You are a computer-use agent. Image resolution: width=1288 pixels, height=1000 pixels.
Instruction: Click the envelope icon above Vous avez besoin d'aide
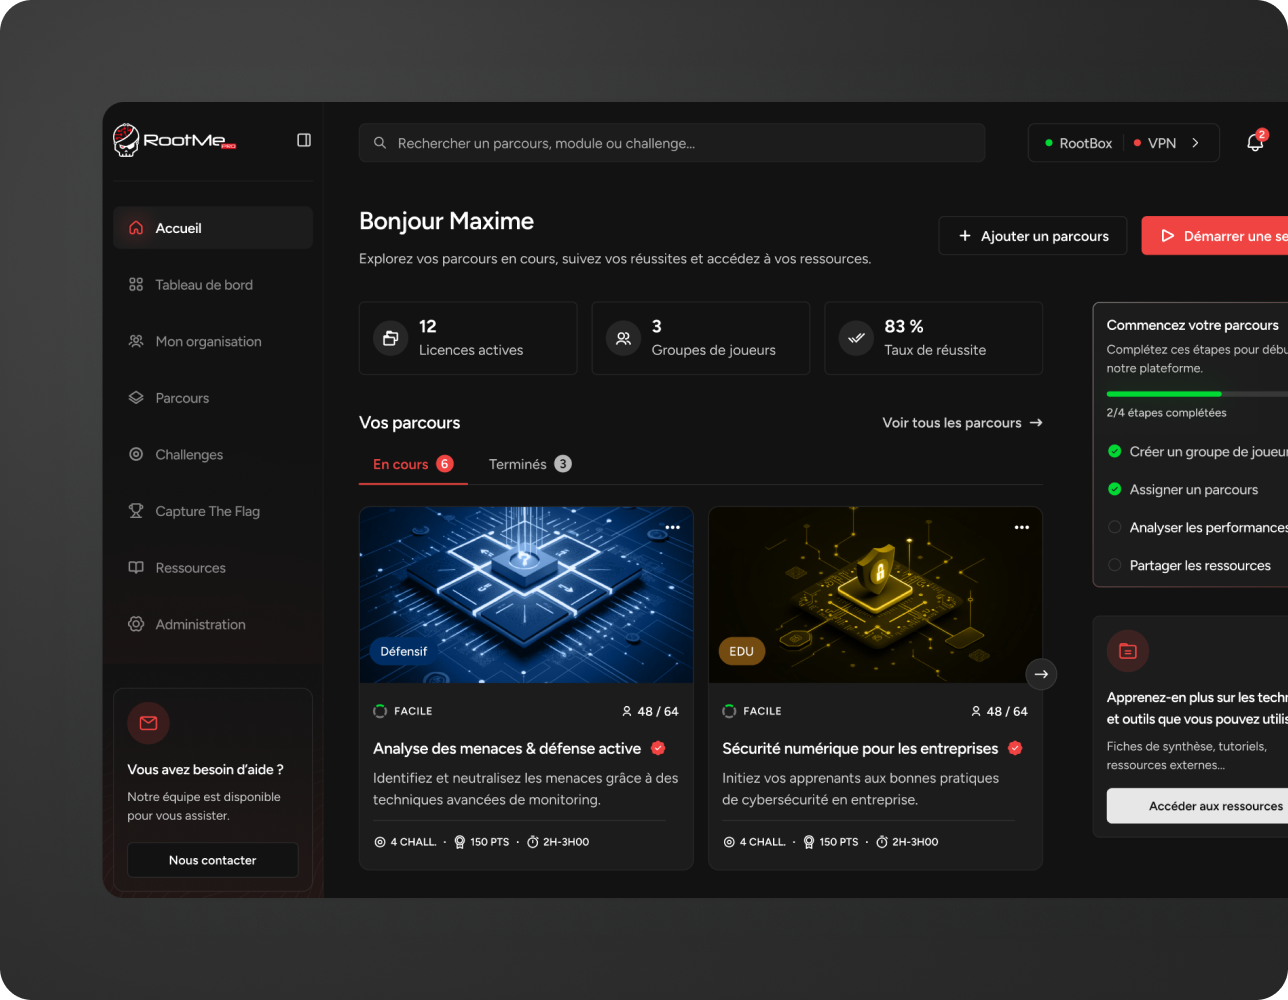click(148, 723)
